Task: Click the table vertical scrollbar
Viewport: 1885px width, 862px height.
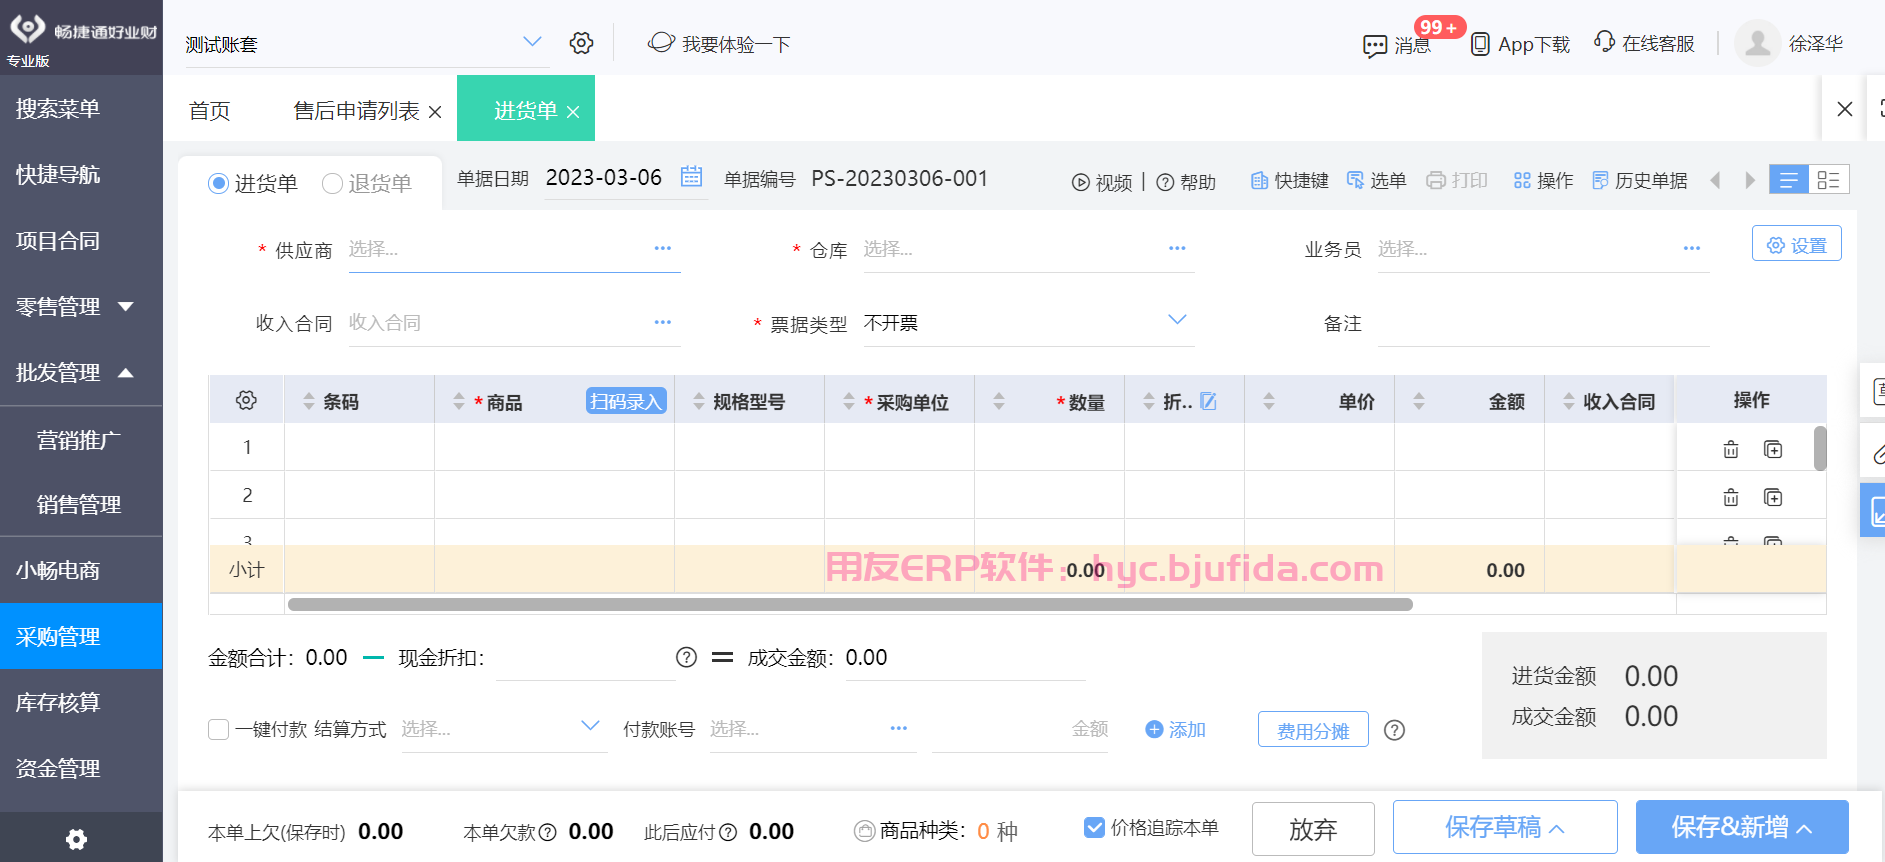Action: coord(1820,448)
